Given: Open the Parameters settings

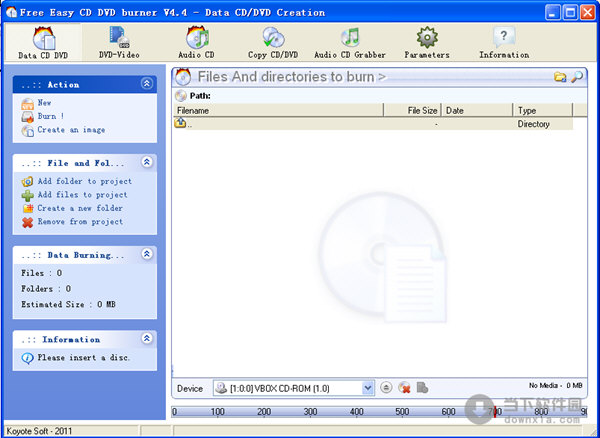Looking at the screenshot, I should click(427, 42).
